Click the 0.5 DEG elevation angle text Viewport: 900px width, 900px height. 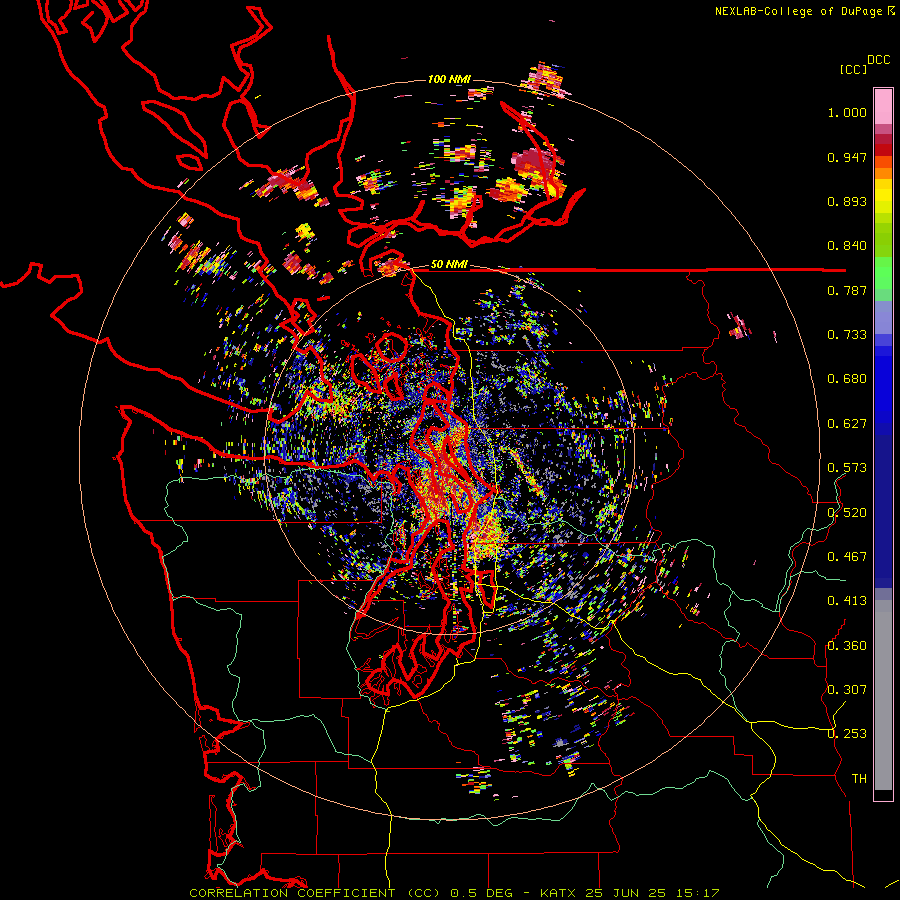pyautogui.click(x=483, y=893)
